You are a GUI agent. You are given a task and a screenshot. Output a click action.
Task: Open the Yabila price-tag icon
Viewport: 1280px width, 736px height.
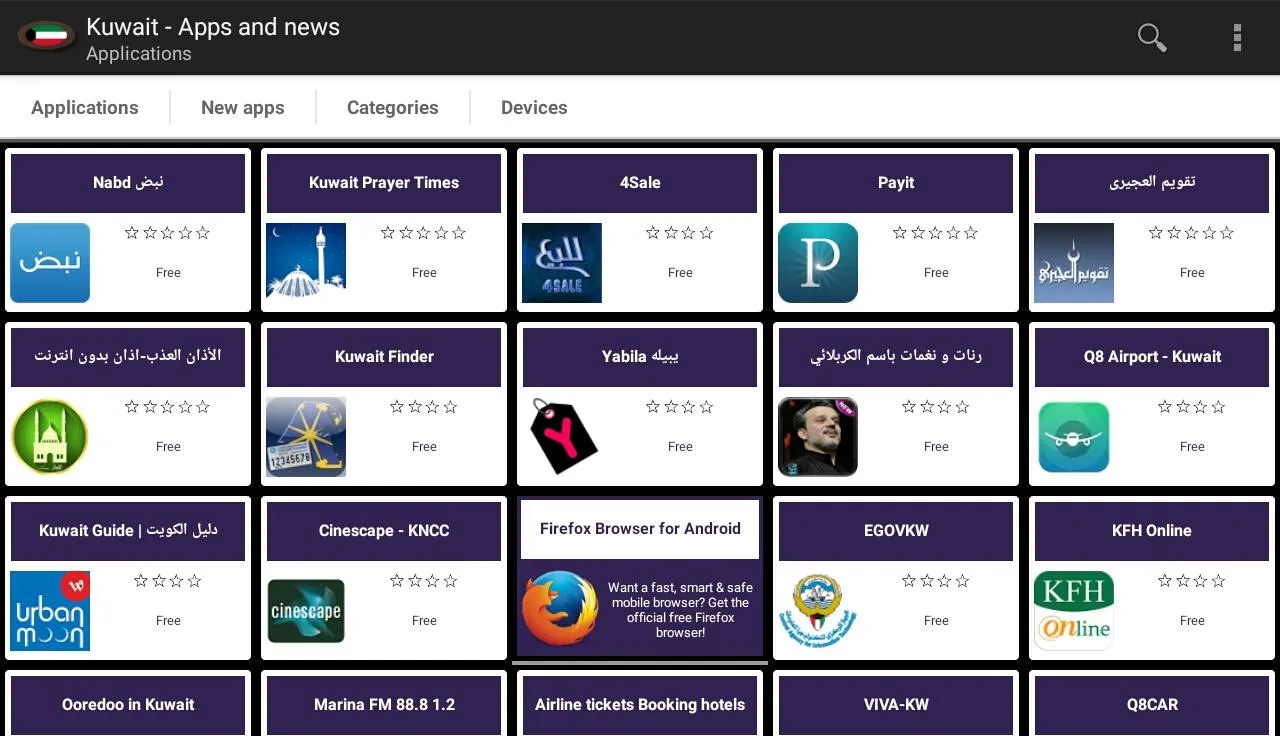point(562,437)
